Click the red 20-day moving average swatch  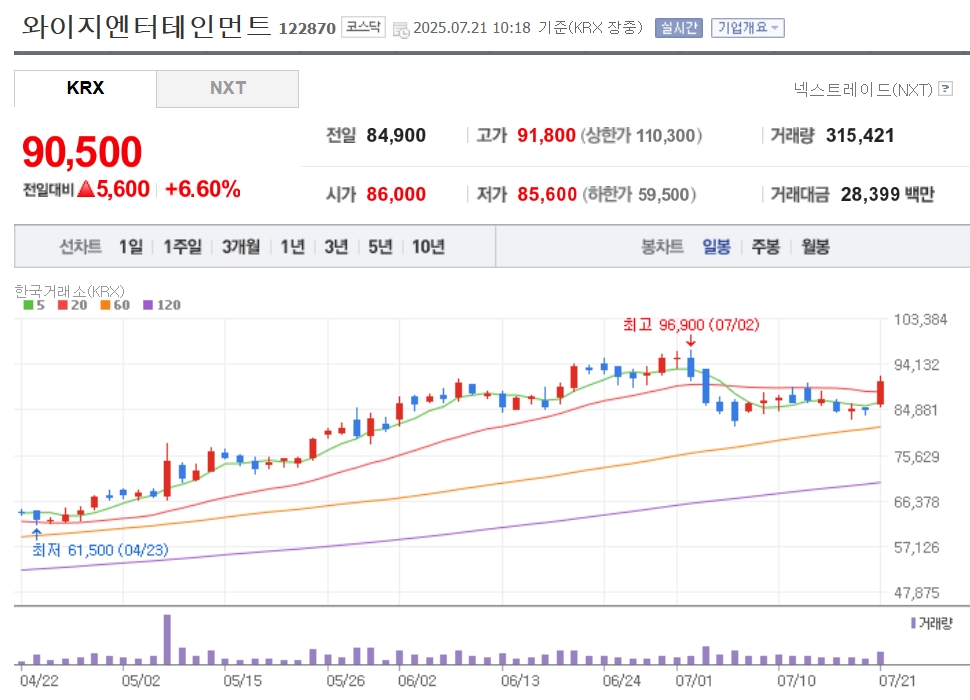pyautogui.click(x=62, y=305)
